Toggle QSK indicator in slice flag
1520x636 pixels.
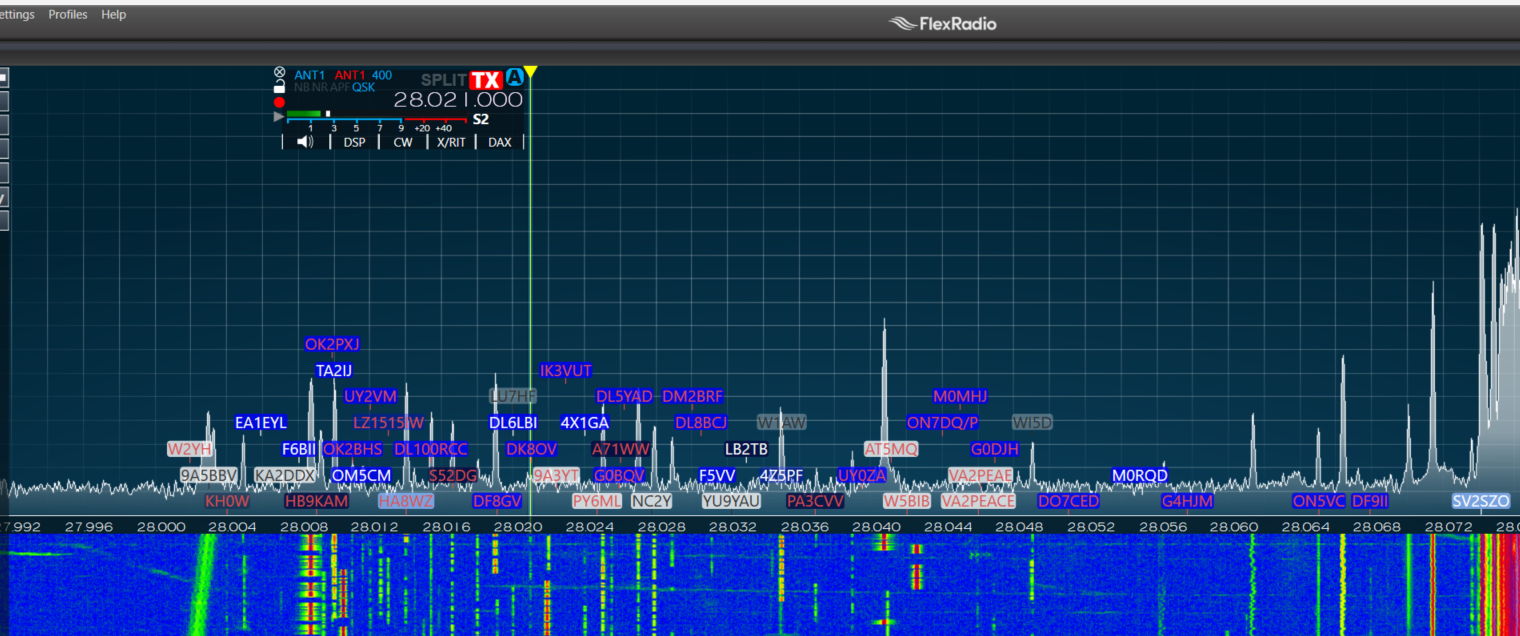coord(363,87)
